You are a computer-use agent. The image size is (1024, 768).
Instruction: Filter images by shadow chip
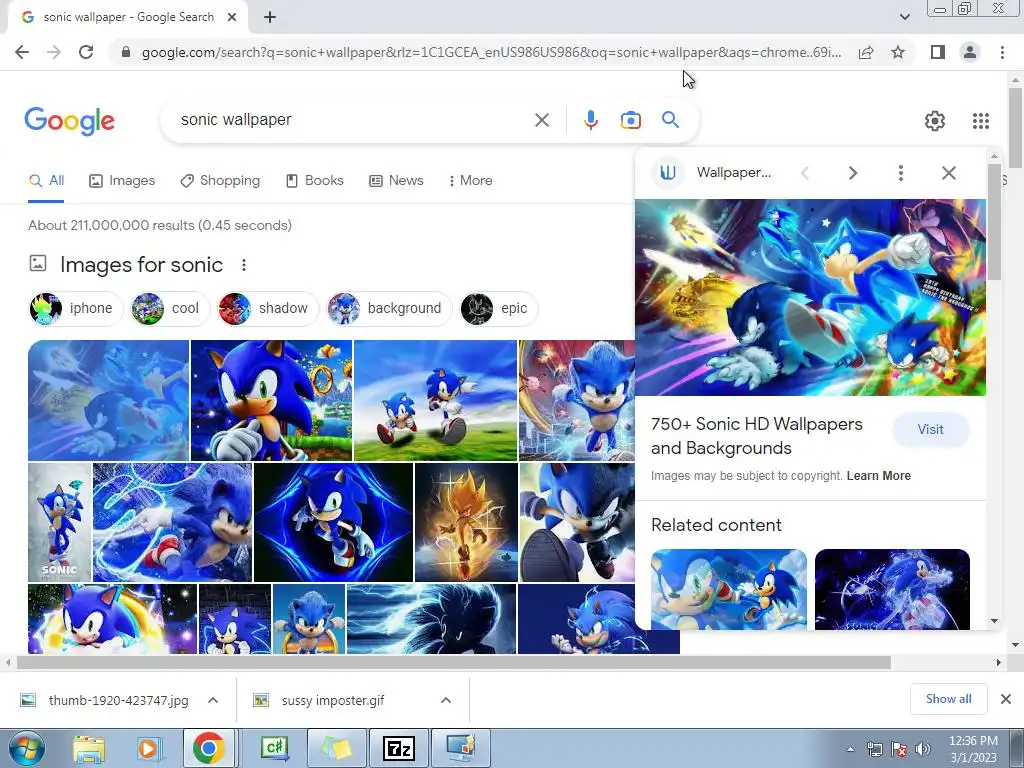coord(268,308)
